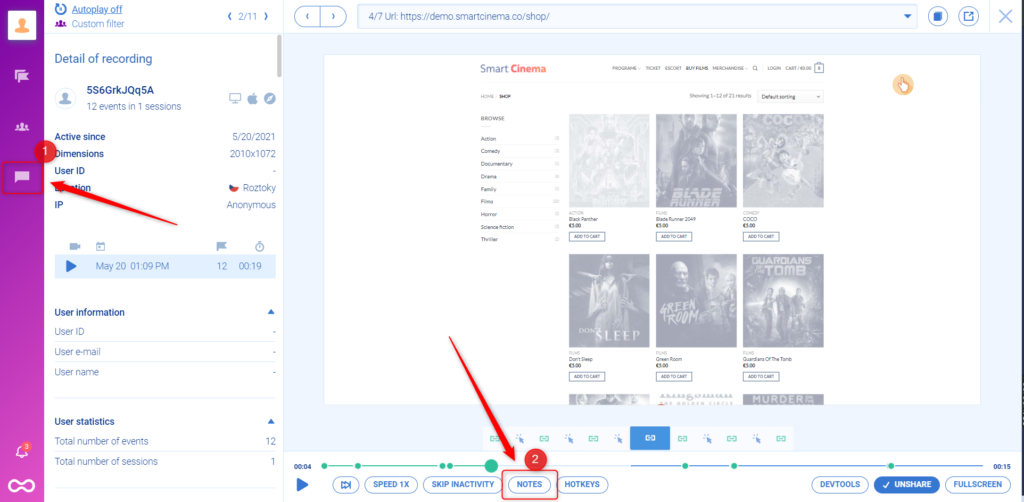1024x502 pixels.
Task: Select the May 20 01:09 PM session
Action: coord(165,266)
